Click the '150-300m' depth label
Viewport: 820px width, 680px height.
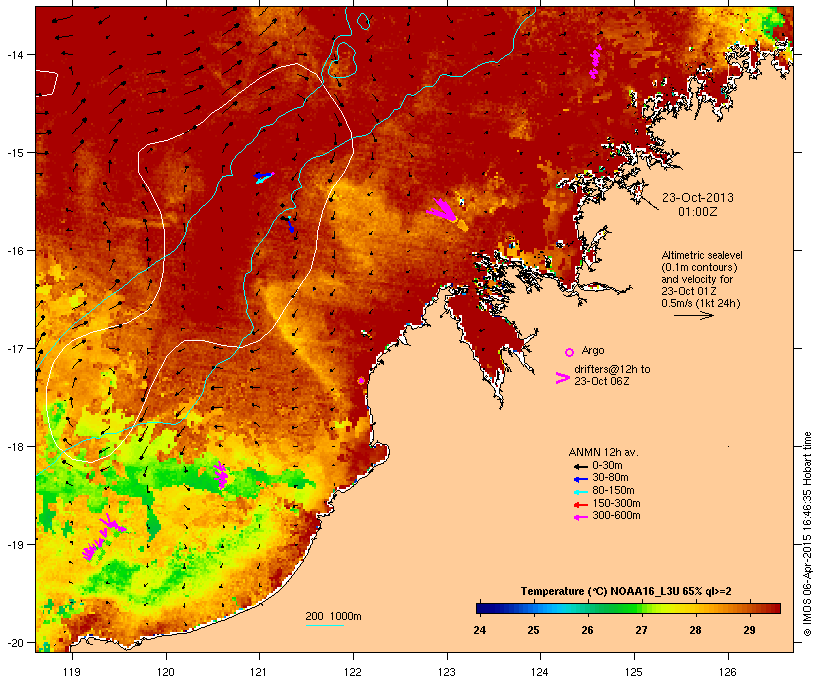pyautogui.click(x=616, y=504)
